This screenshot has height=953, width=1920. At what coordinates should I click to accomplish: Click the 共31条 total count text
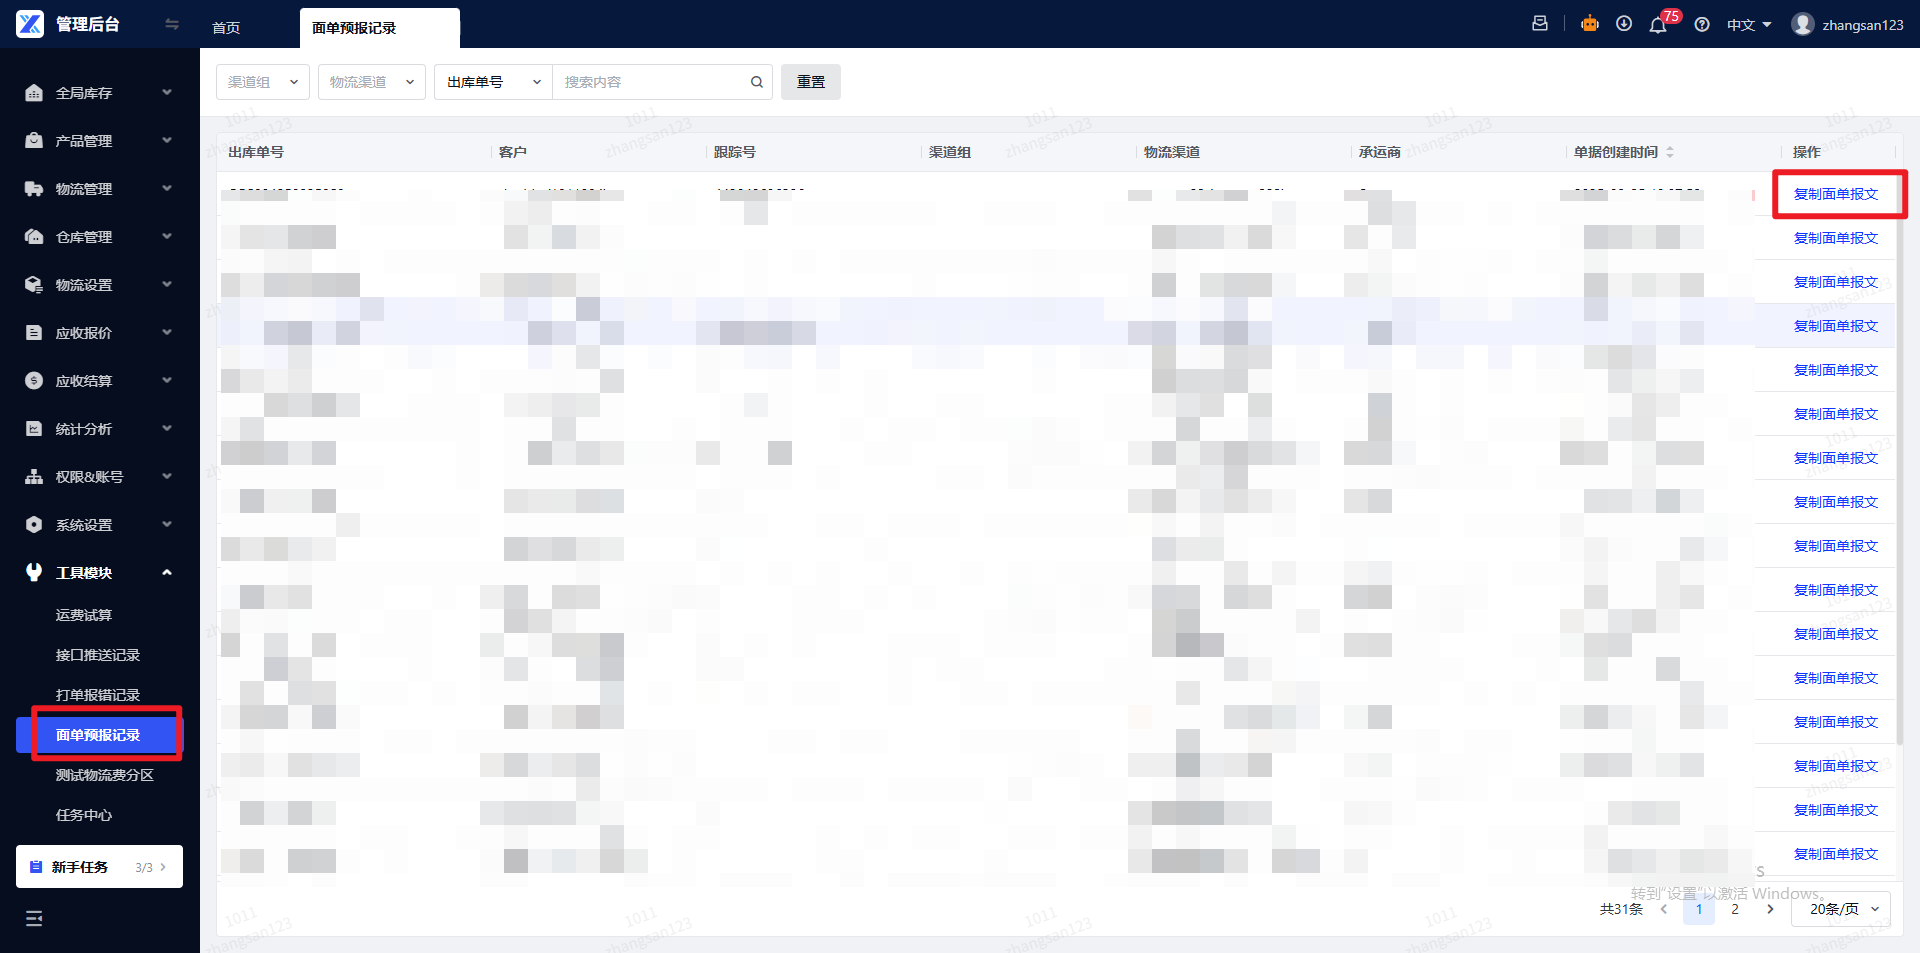point(1621,909)
